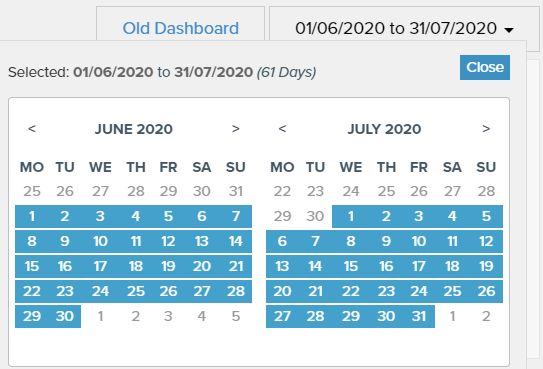This screenshot has height=369, width=543.
Task: Select greyed August 2 in July calendar
Action: click(486, 316)
